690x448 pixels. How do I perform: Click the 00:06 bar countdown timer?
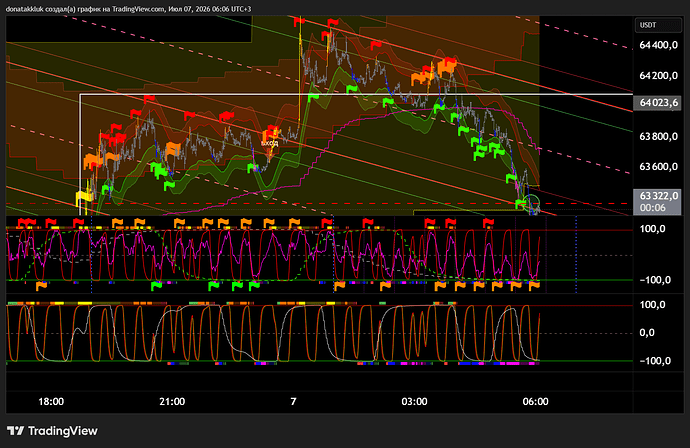[x=652, y=208]
